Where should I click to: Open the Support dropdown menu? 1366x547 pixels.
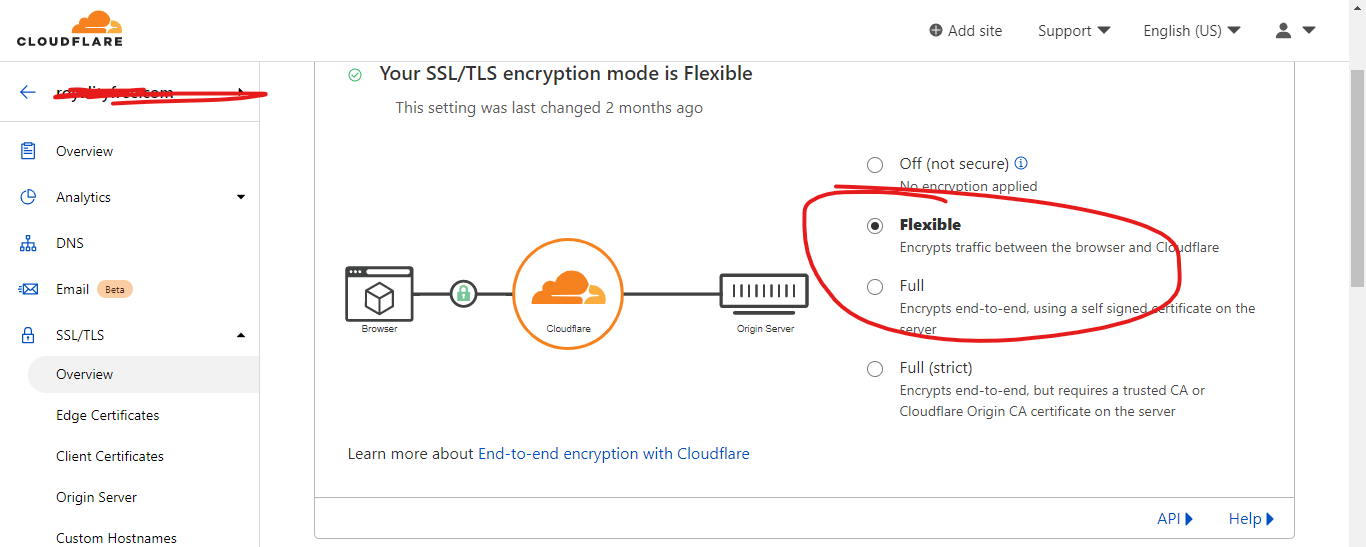coord(1074,31)
